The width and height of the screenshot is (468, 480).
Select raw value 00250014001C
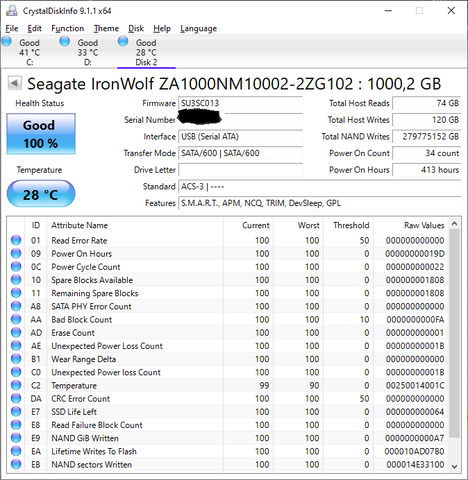(x=415, y=386)
